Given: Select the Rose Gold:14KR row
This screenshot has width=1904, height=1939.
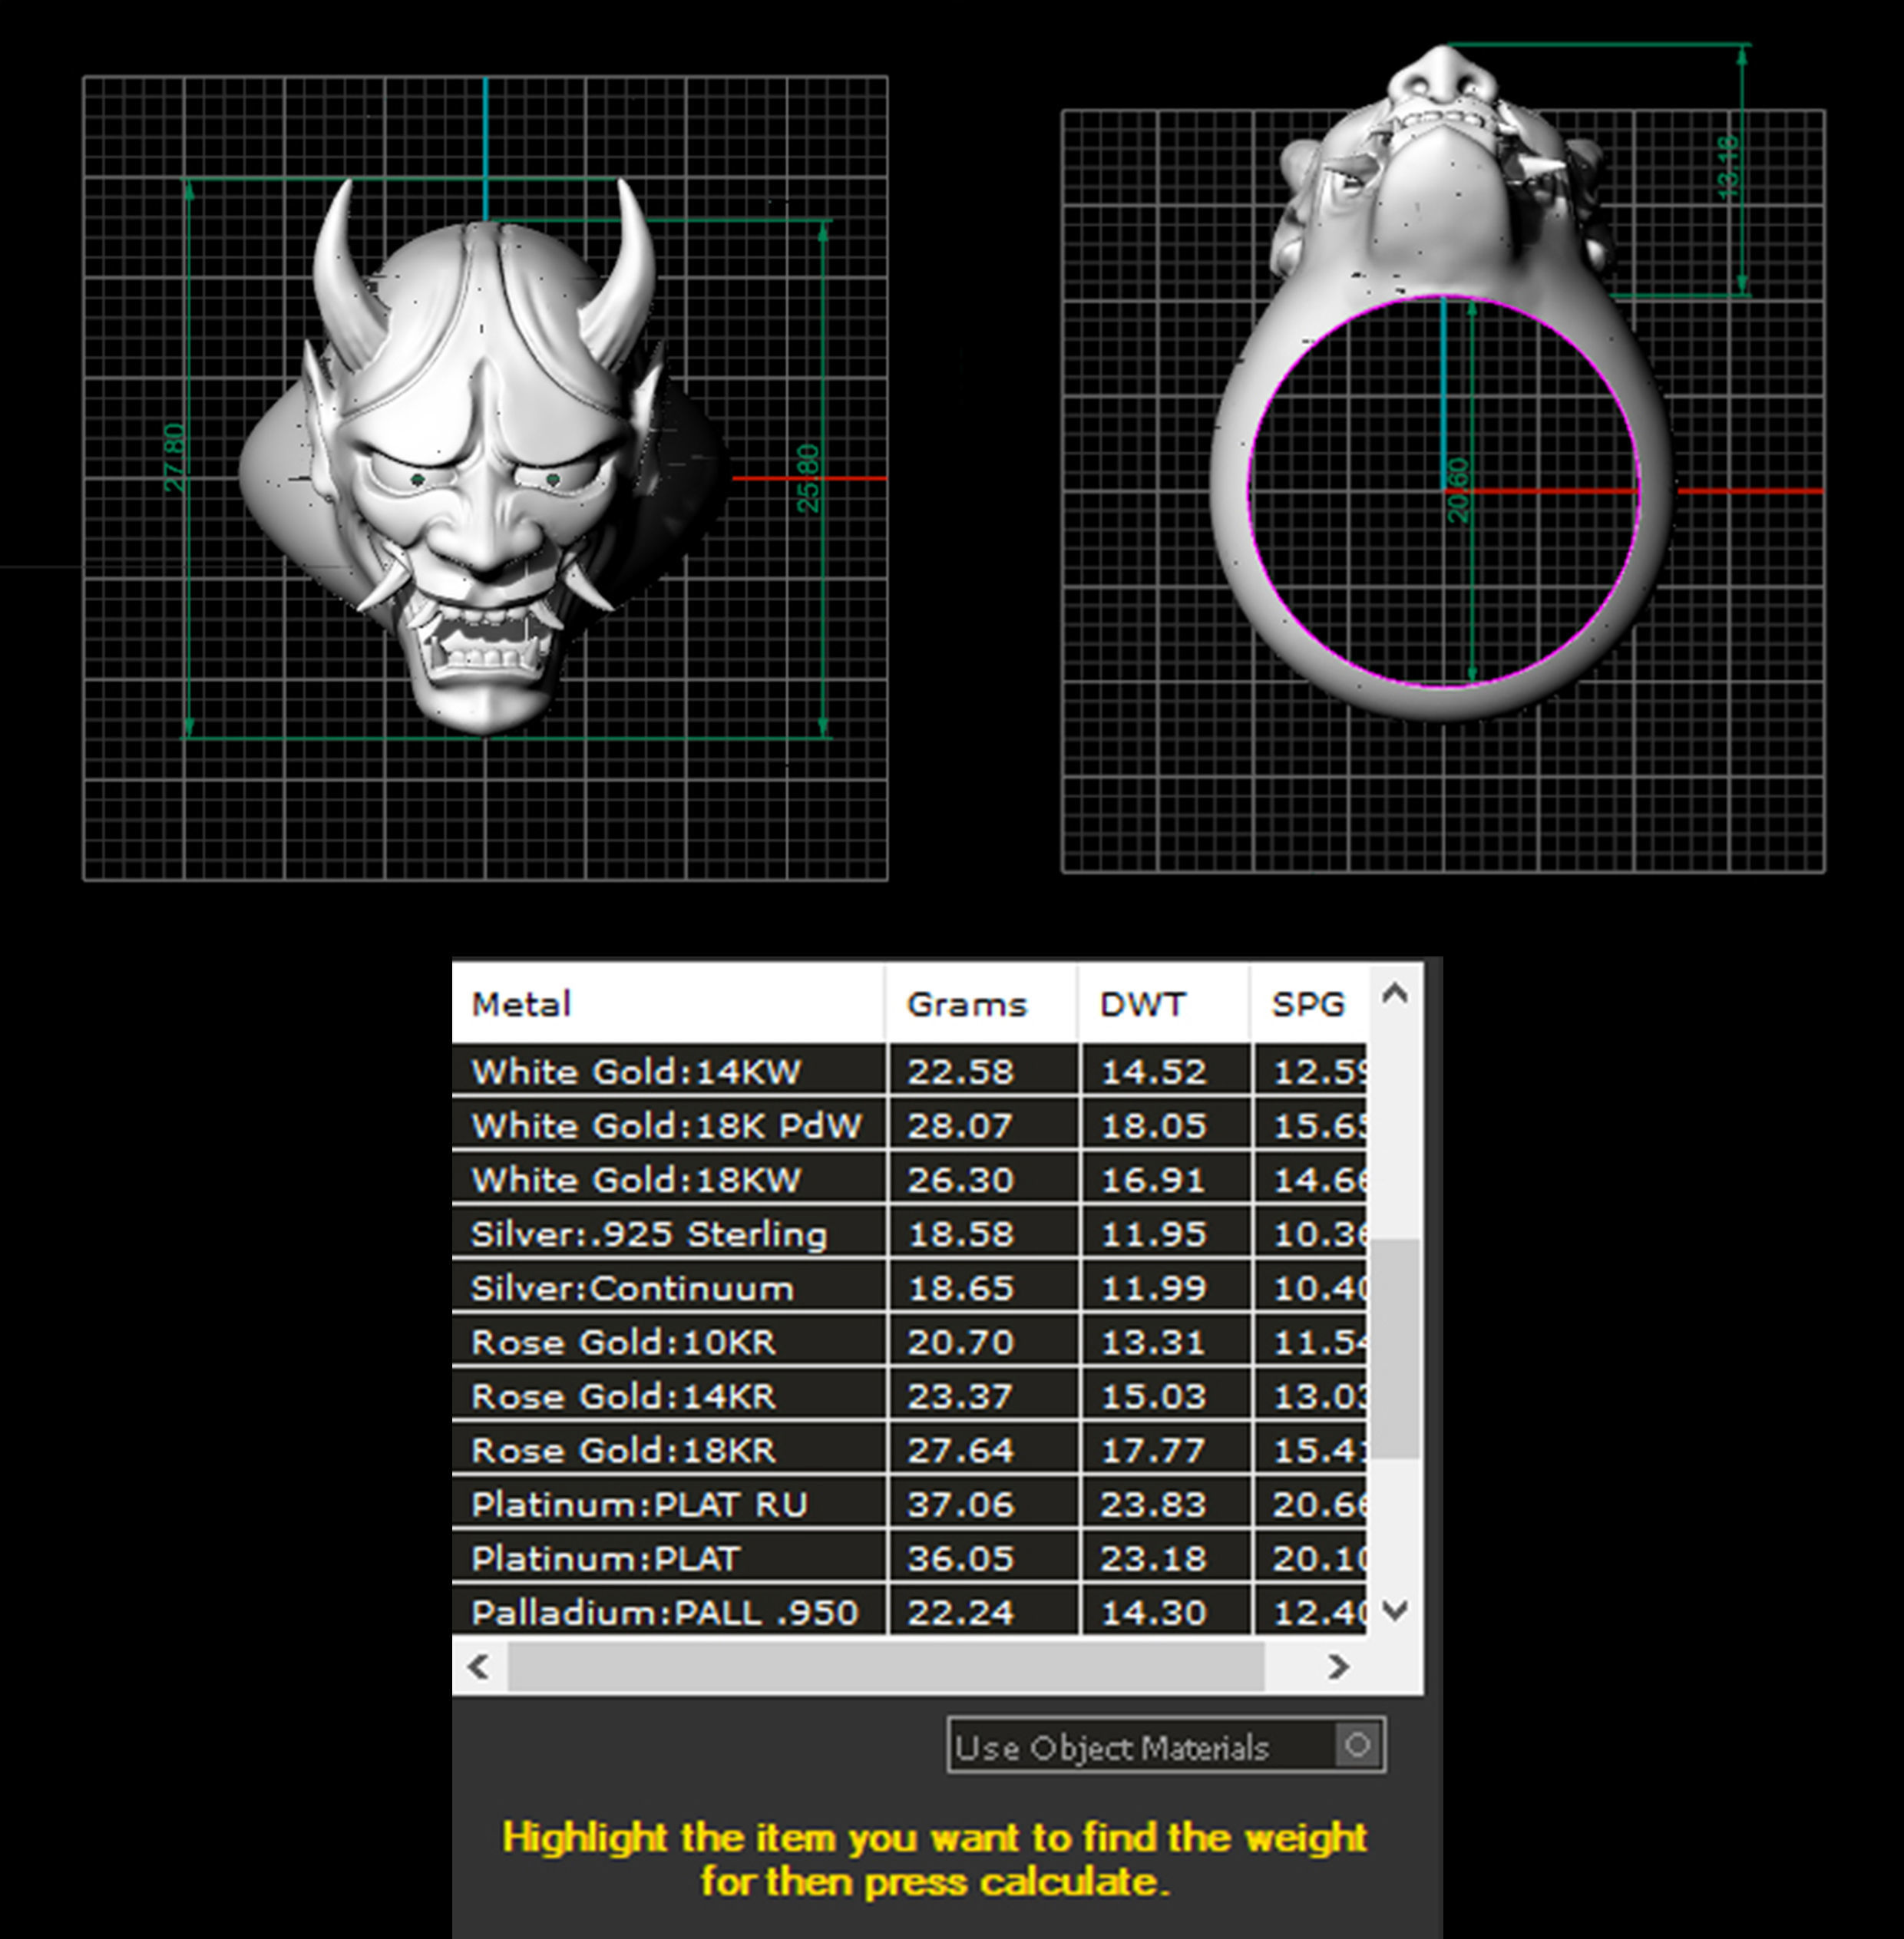Looking at the screenshot, I should (910, 1395).
